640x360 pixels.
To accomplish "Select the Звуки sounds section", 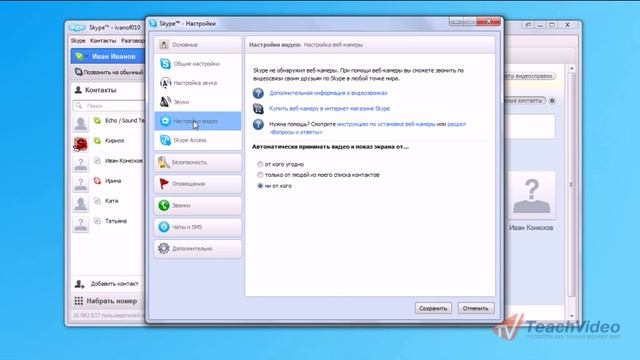I will pyautogui.click(x=198, y=102).
